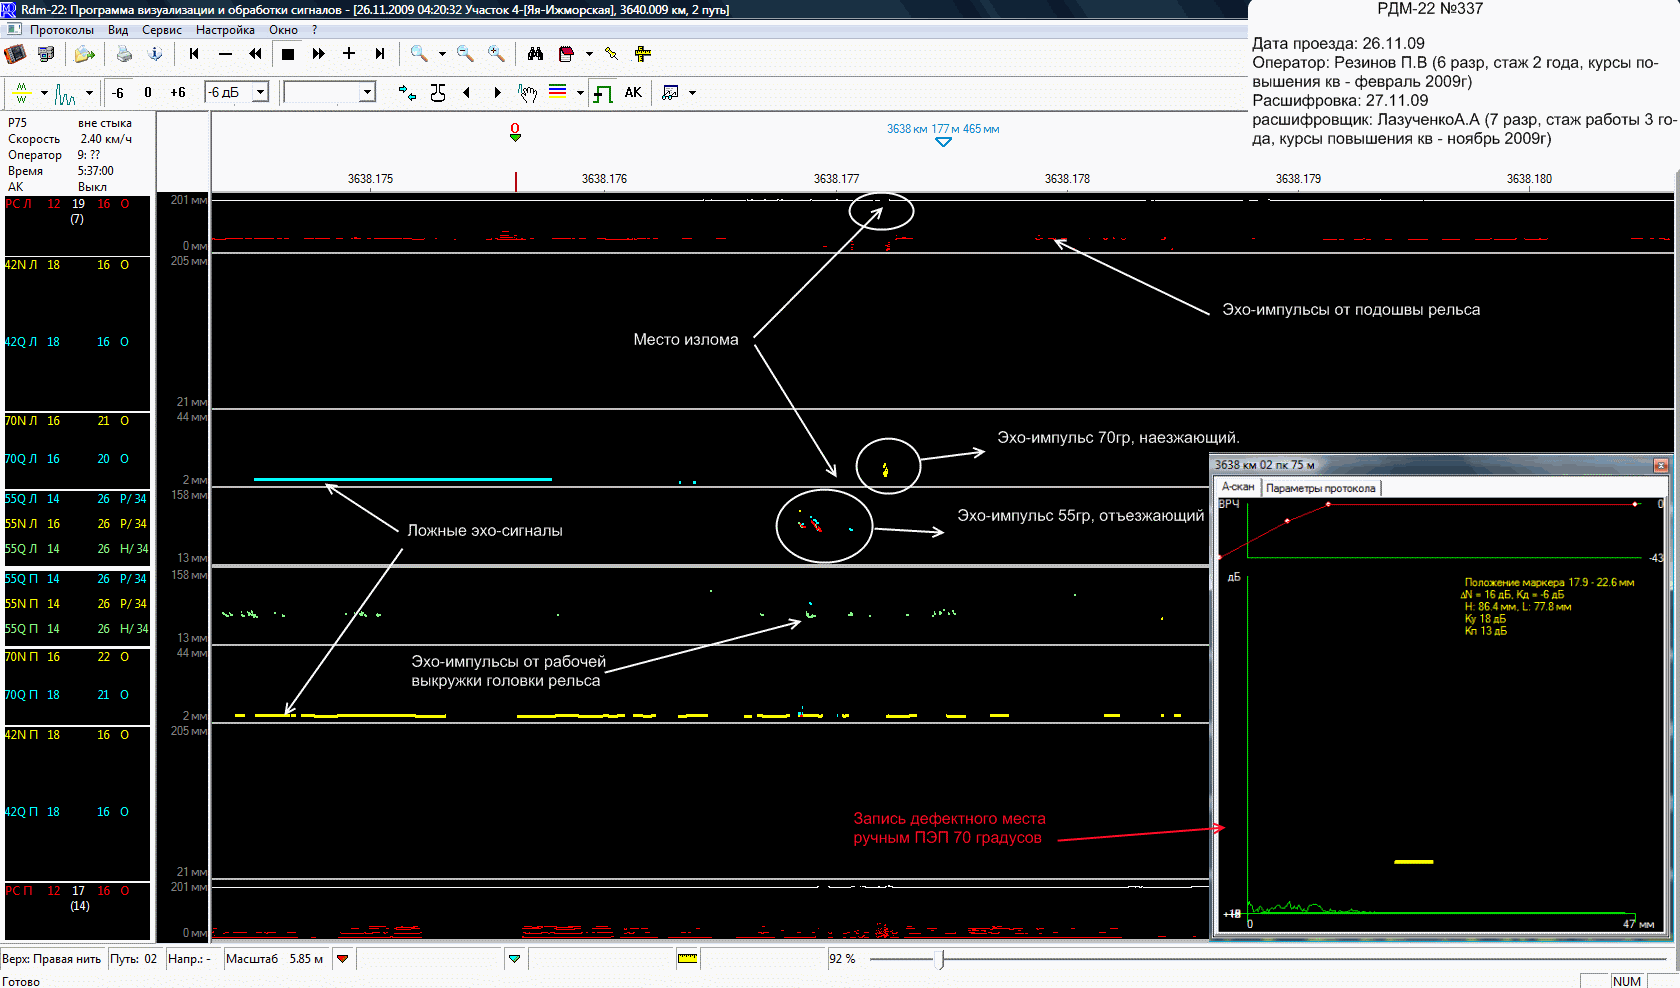Viewport: 1680px width, 988px height.
Task: Step left with the black arrow
Action: (x=466, y=93)
